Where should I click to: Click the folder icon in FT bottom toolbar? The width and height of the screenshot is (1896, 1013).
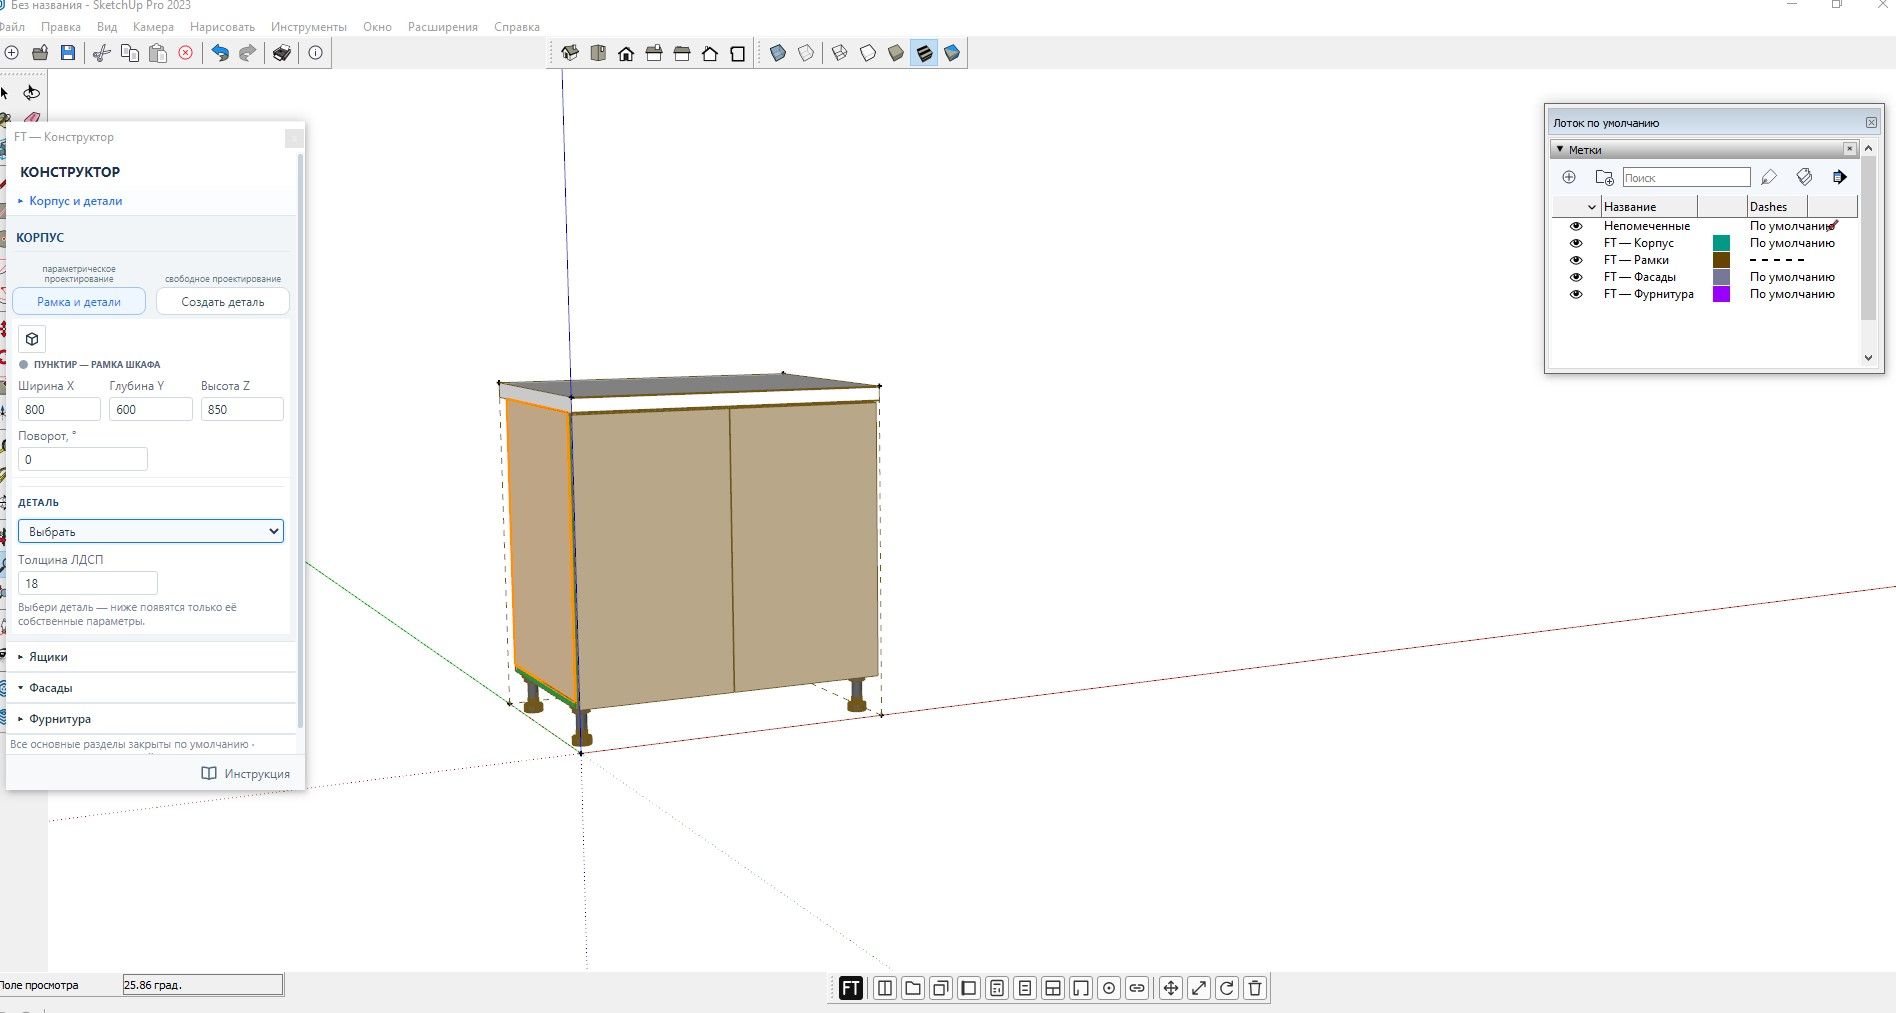point(913,988)
